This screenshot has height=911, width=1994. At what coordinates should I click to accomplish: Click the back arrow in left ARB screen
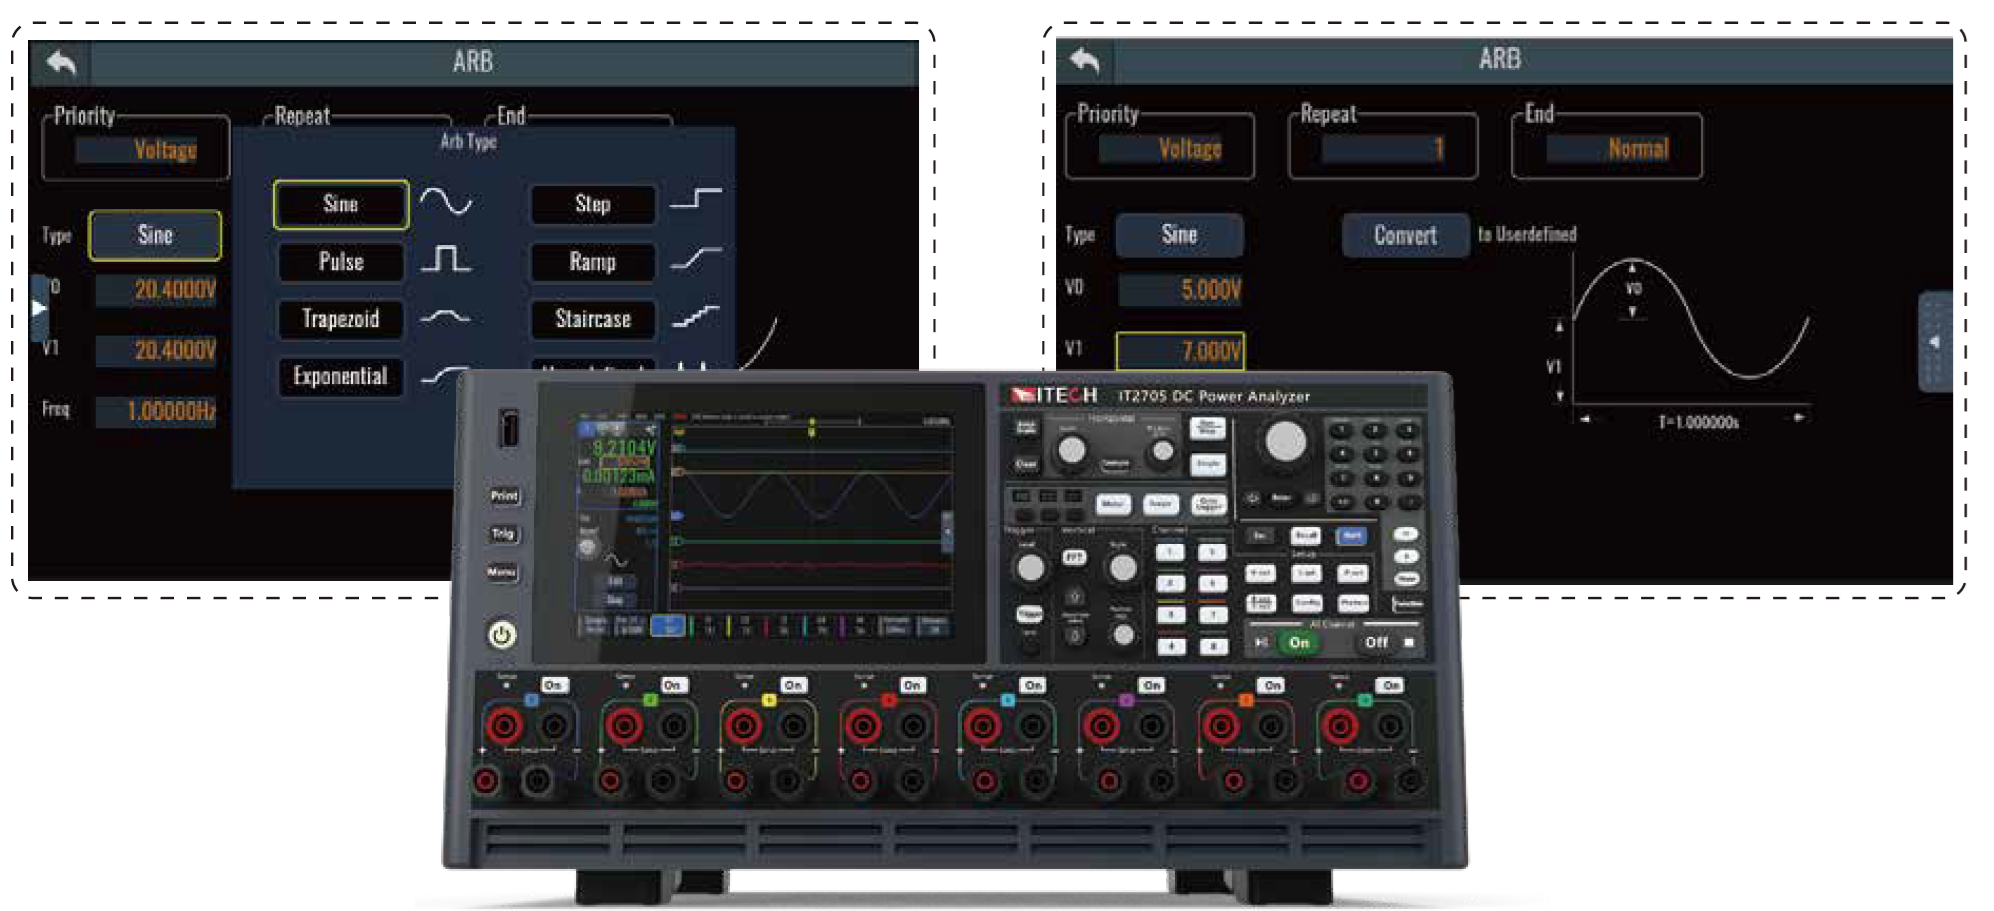click(x=61, y=63)
